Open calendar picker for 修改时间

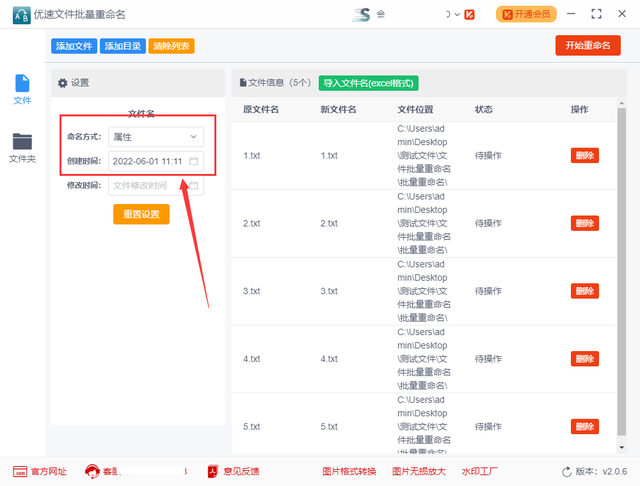coord(193,186)
